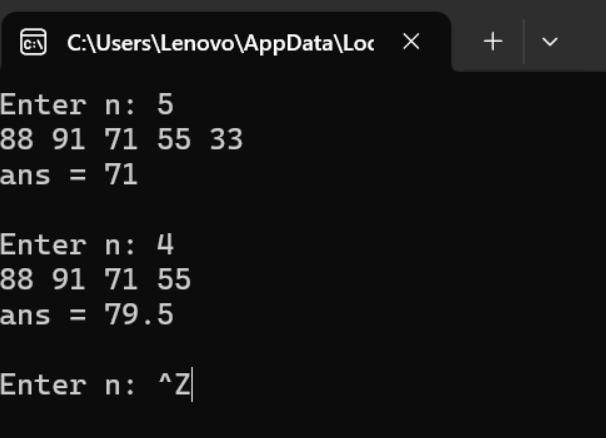Click the terminal icon in the tab
Screen dimensions: 606x438
33,43
